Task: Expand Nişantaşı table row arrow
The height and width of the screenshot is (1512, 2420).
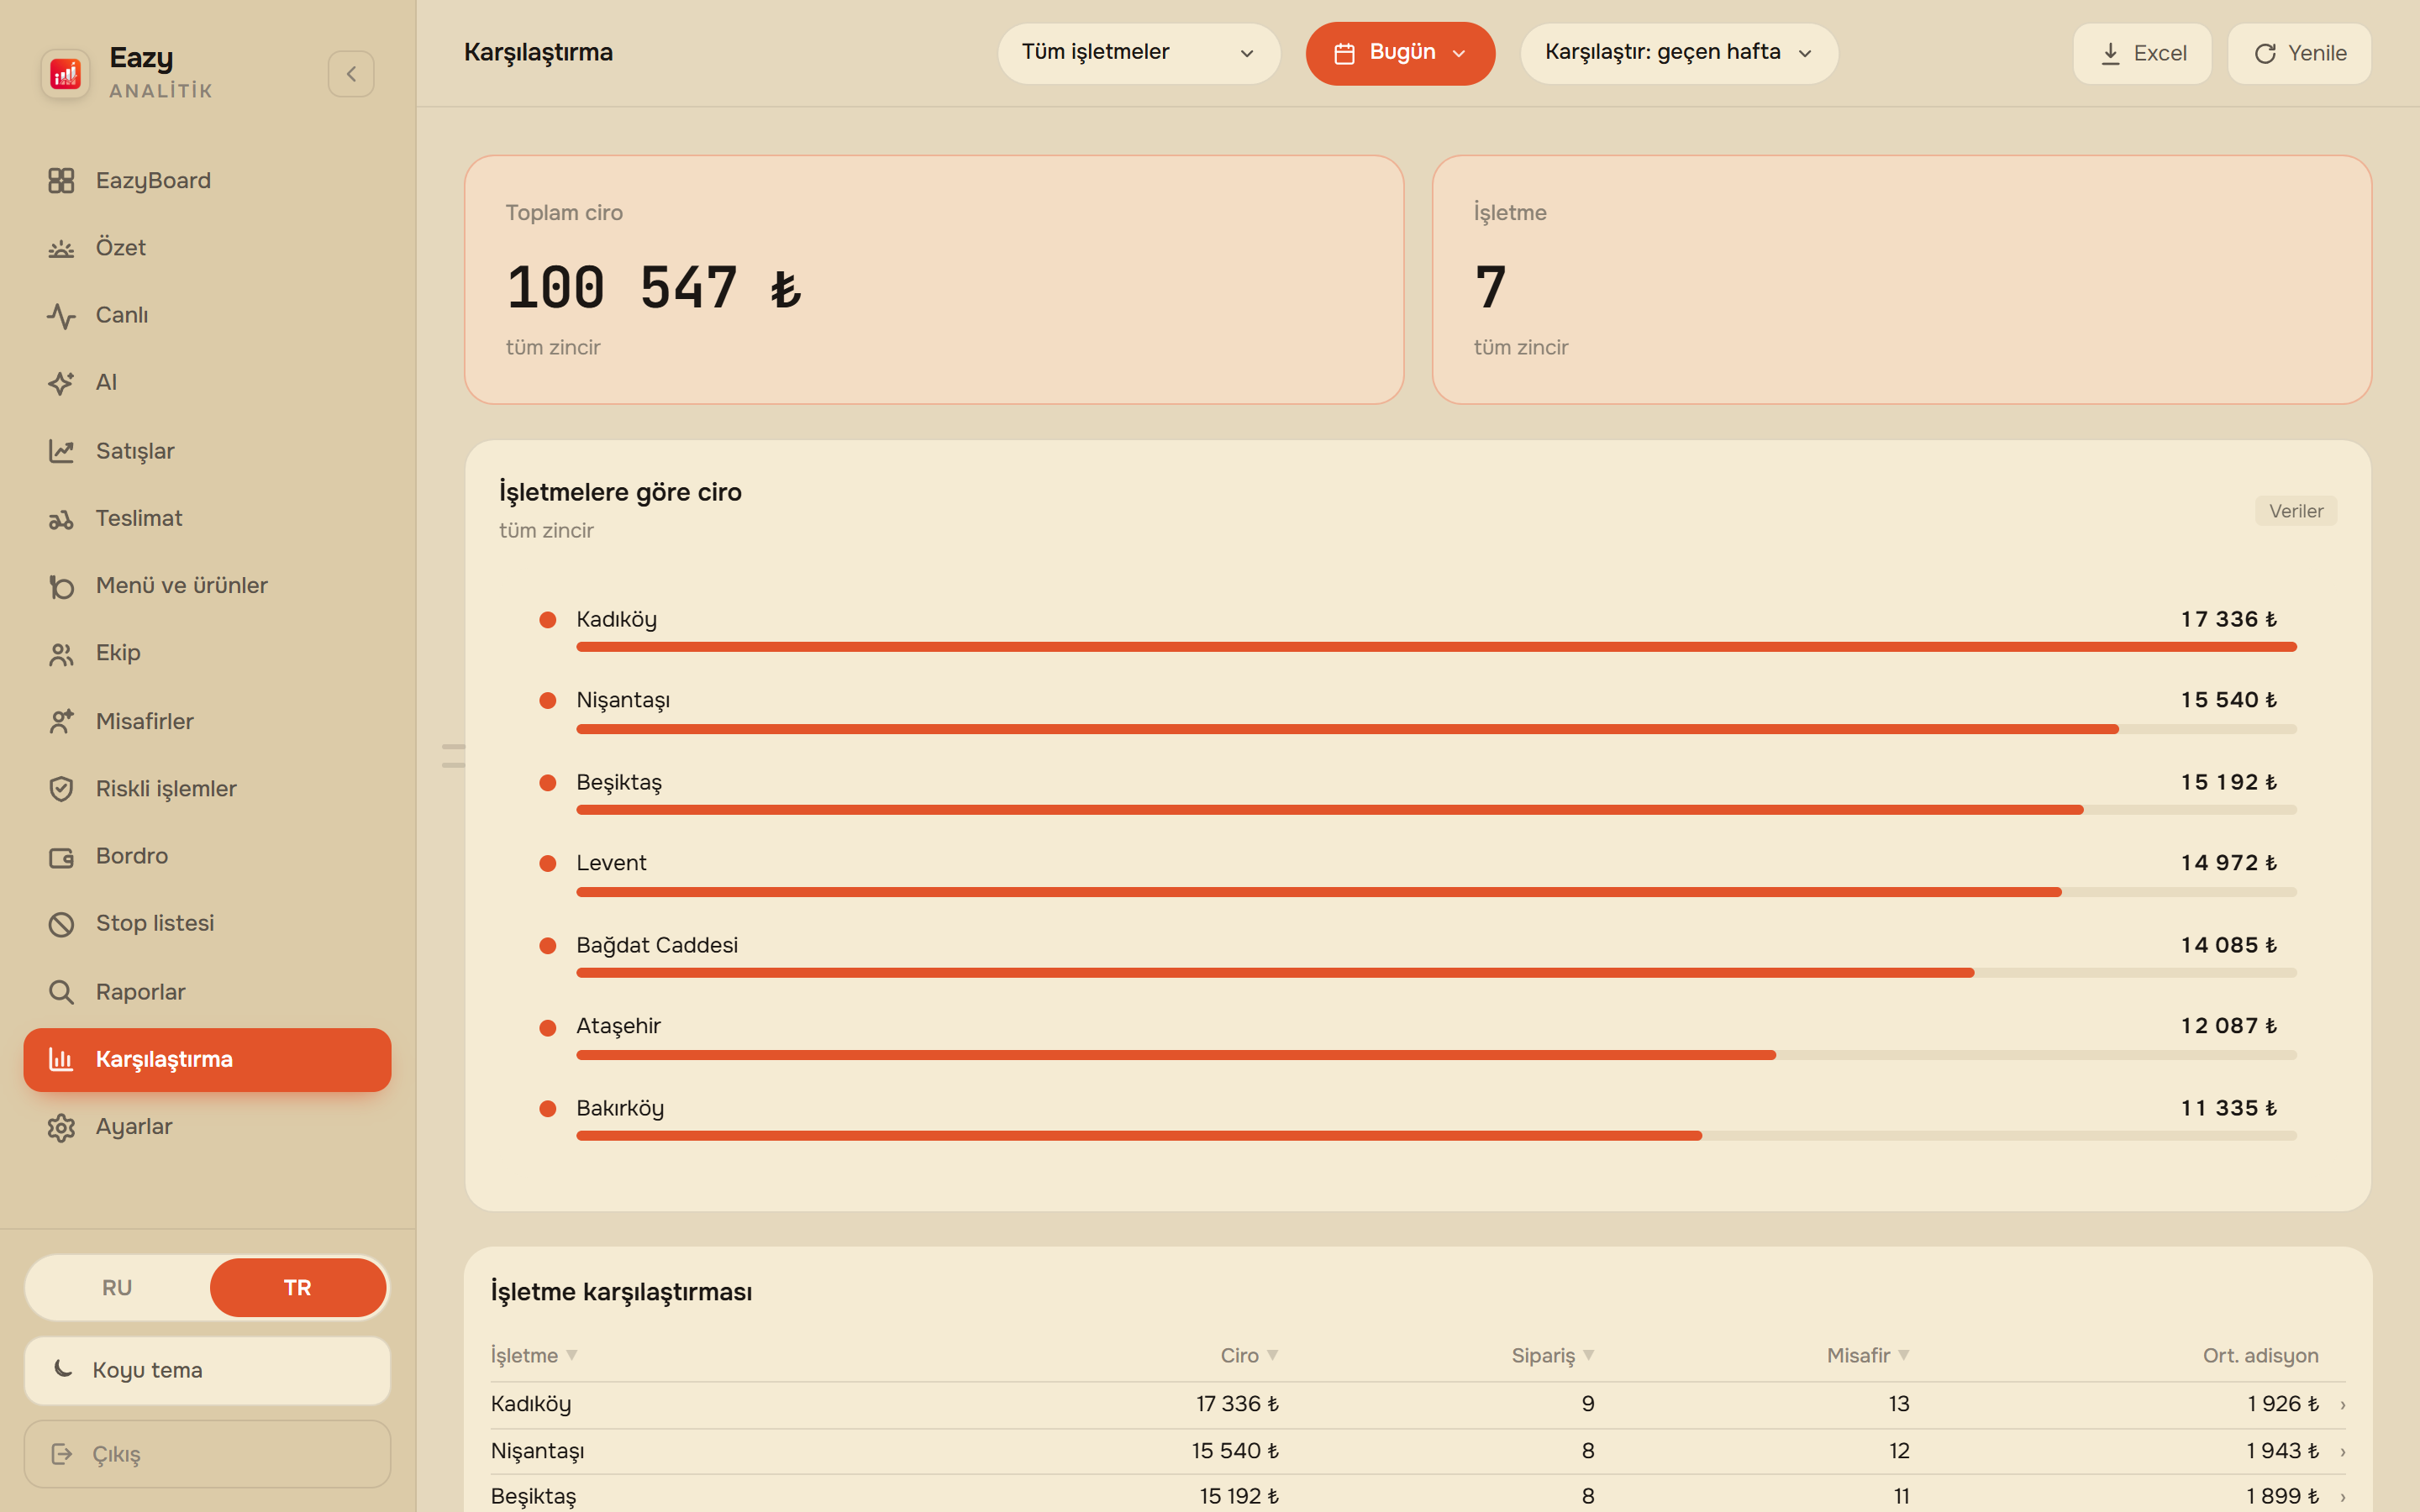Action: [2343, 1452]
